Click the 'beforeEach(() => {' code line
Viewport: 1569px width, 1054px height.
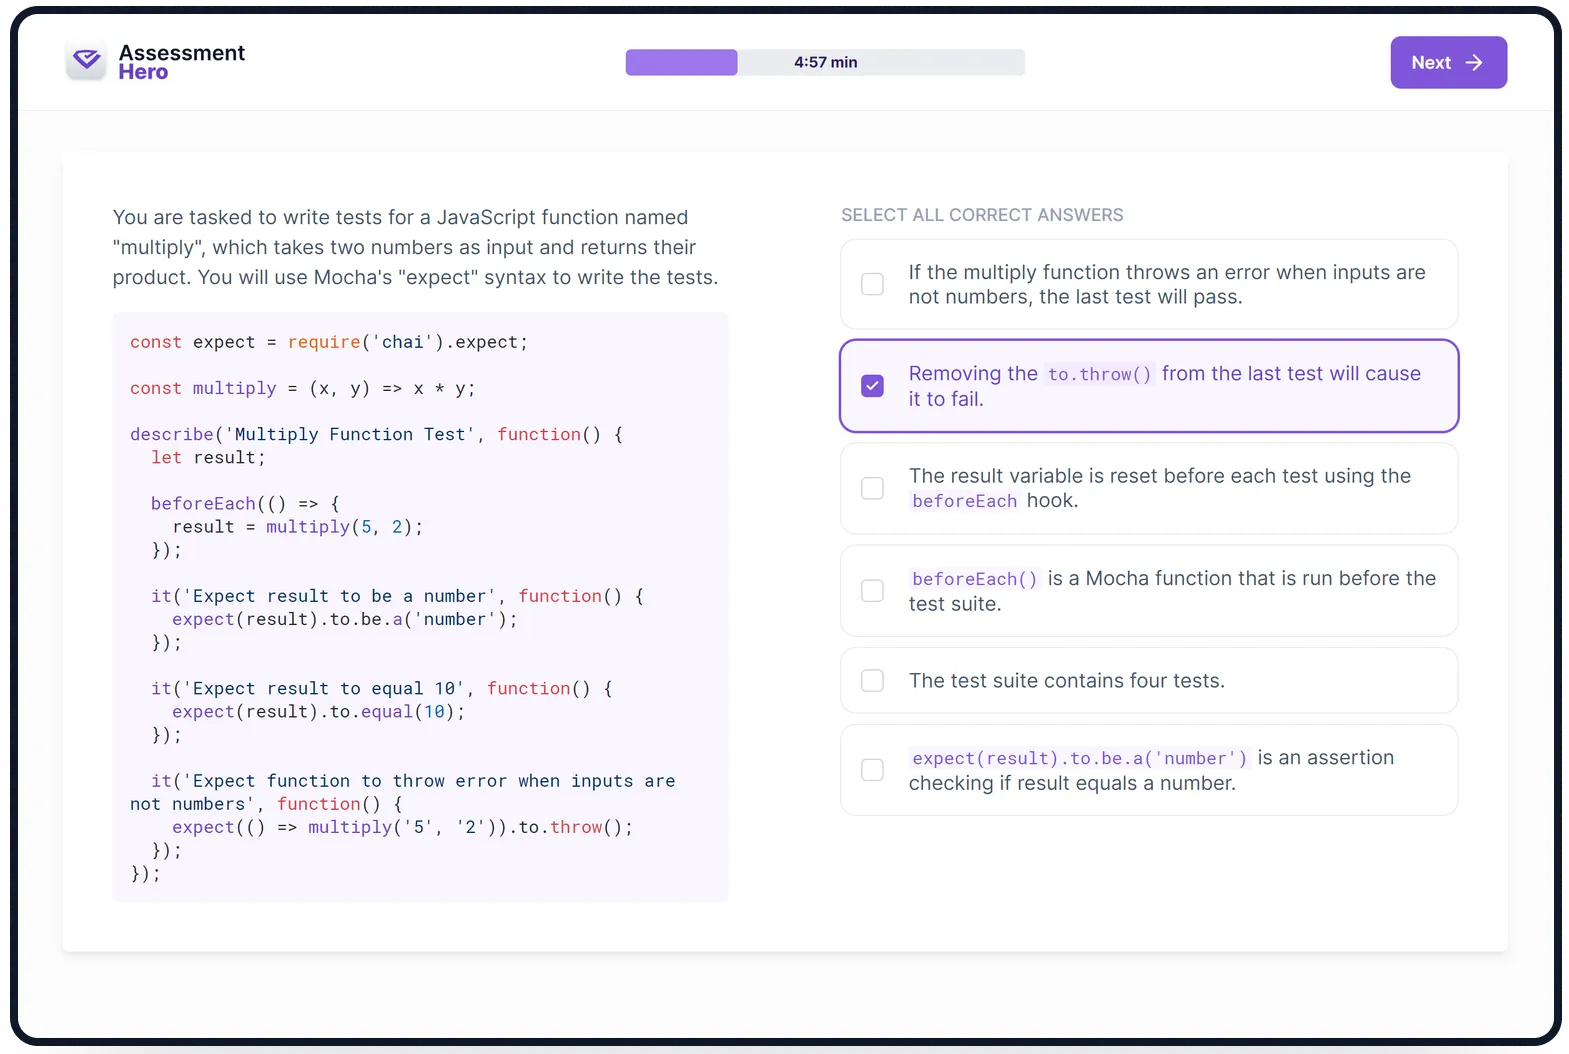coord(245,504)
